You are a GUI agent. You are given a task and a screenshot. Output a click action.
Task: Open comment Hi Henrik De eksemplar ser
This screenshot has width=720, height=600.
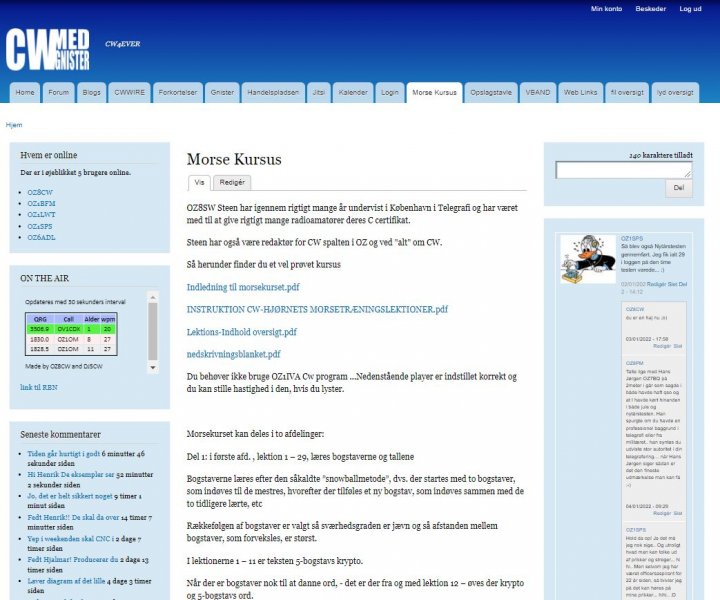71,475
